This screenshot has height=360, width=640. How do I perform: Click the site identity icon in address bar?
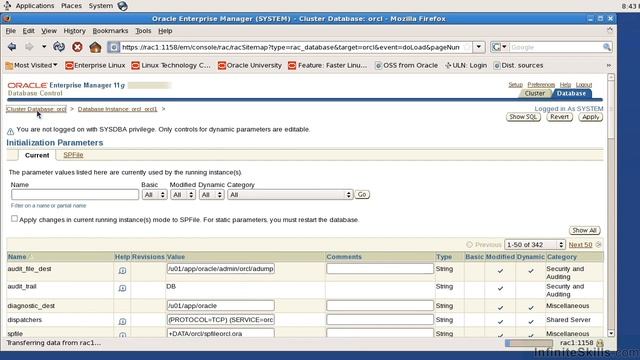click(113, 47)
